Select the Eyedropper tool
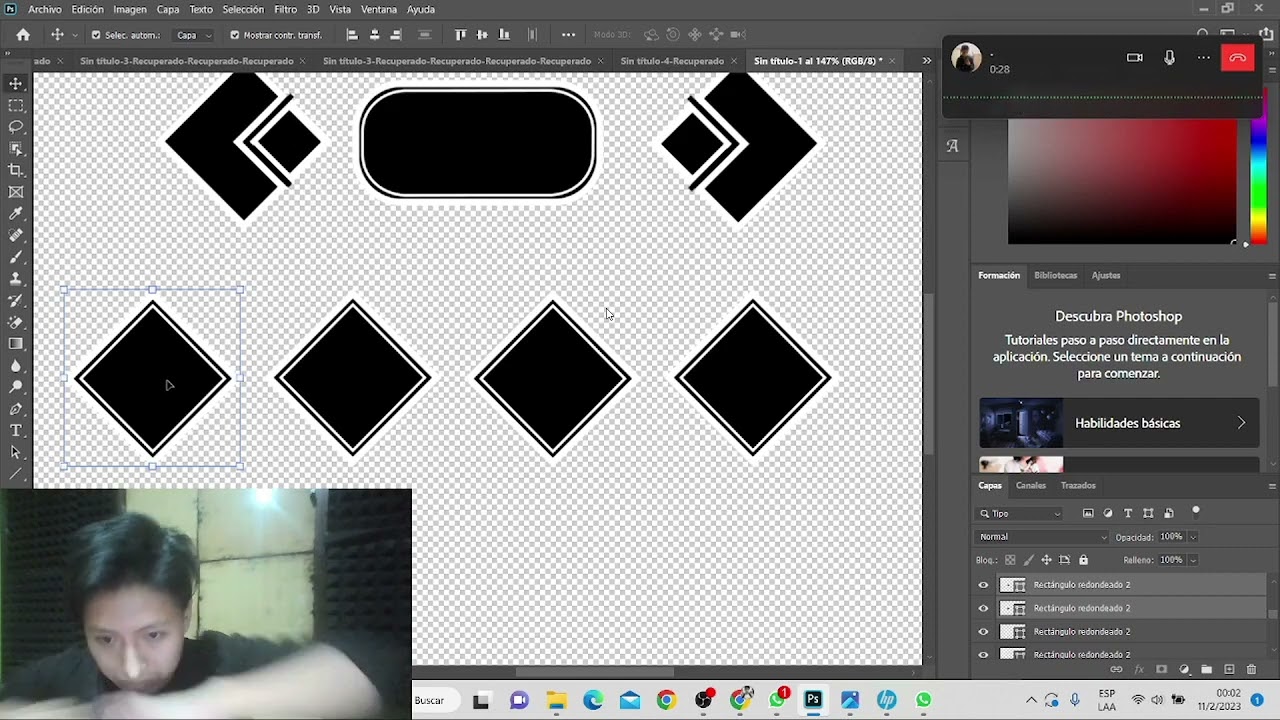This screenshot has height=720, width=1280. click(x=16, y=214)
